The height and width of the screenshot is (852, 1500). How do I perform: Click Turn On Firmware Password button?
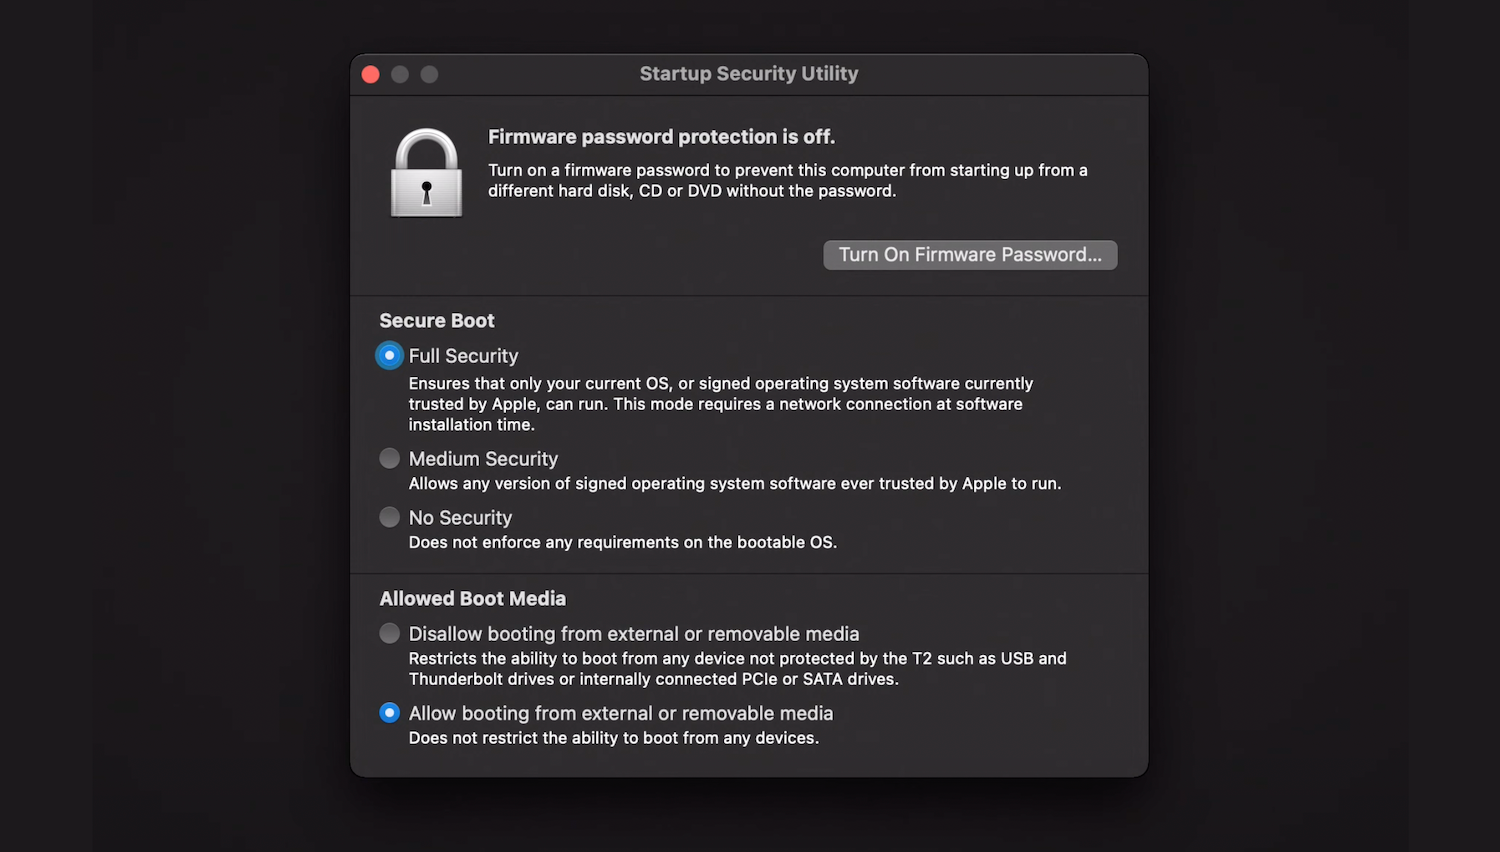coord(969,254)
